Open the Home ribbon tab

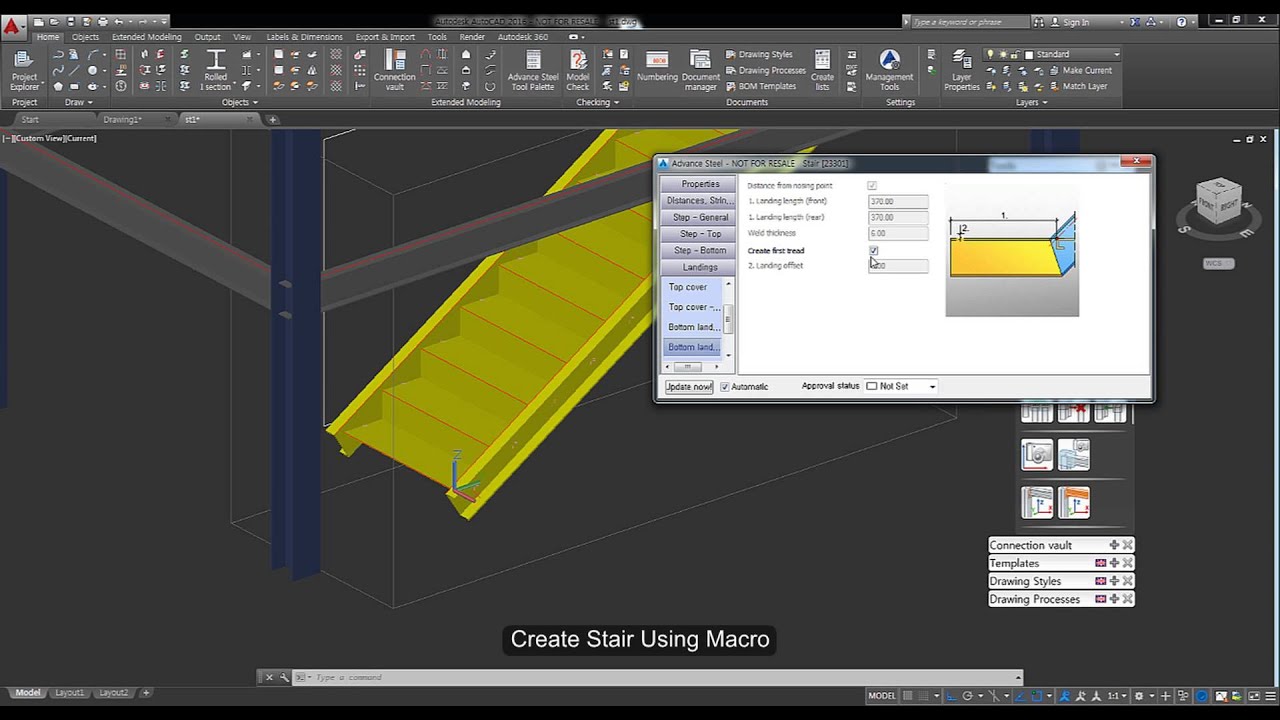click(x=48, y=37)
